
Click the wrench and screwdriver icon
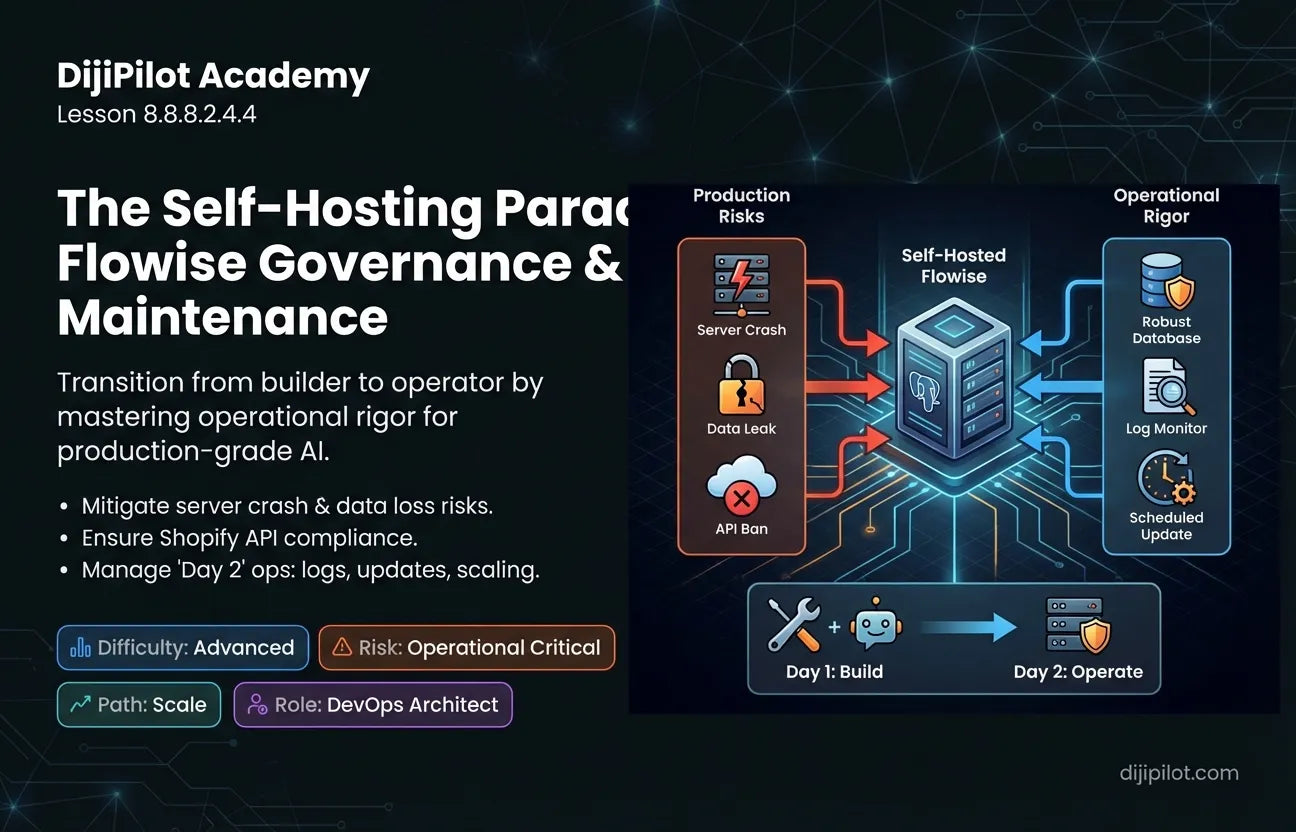794,625
